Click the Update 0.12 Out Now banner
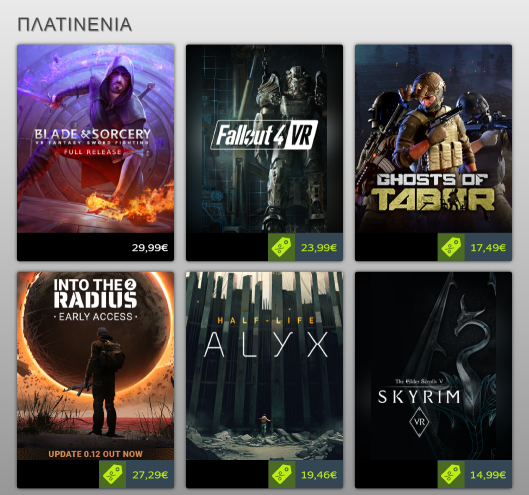529x495 pixels. click(95, 454)
